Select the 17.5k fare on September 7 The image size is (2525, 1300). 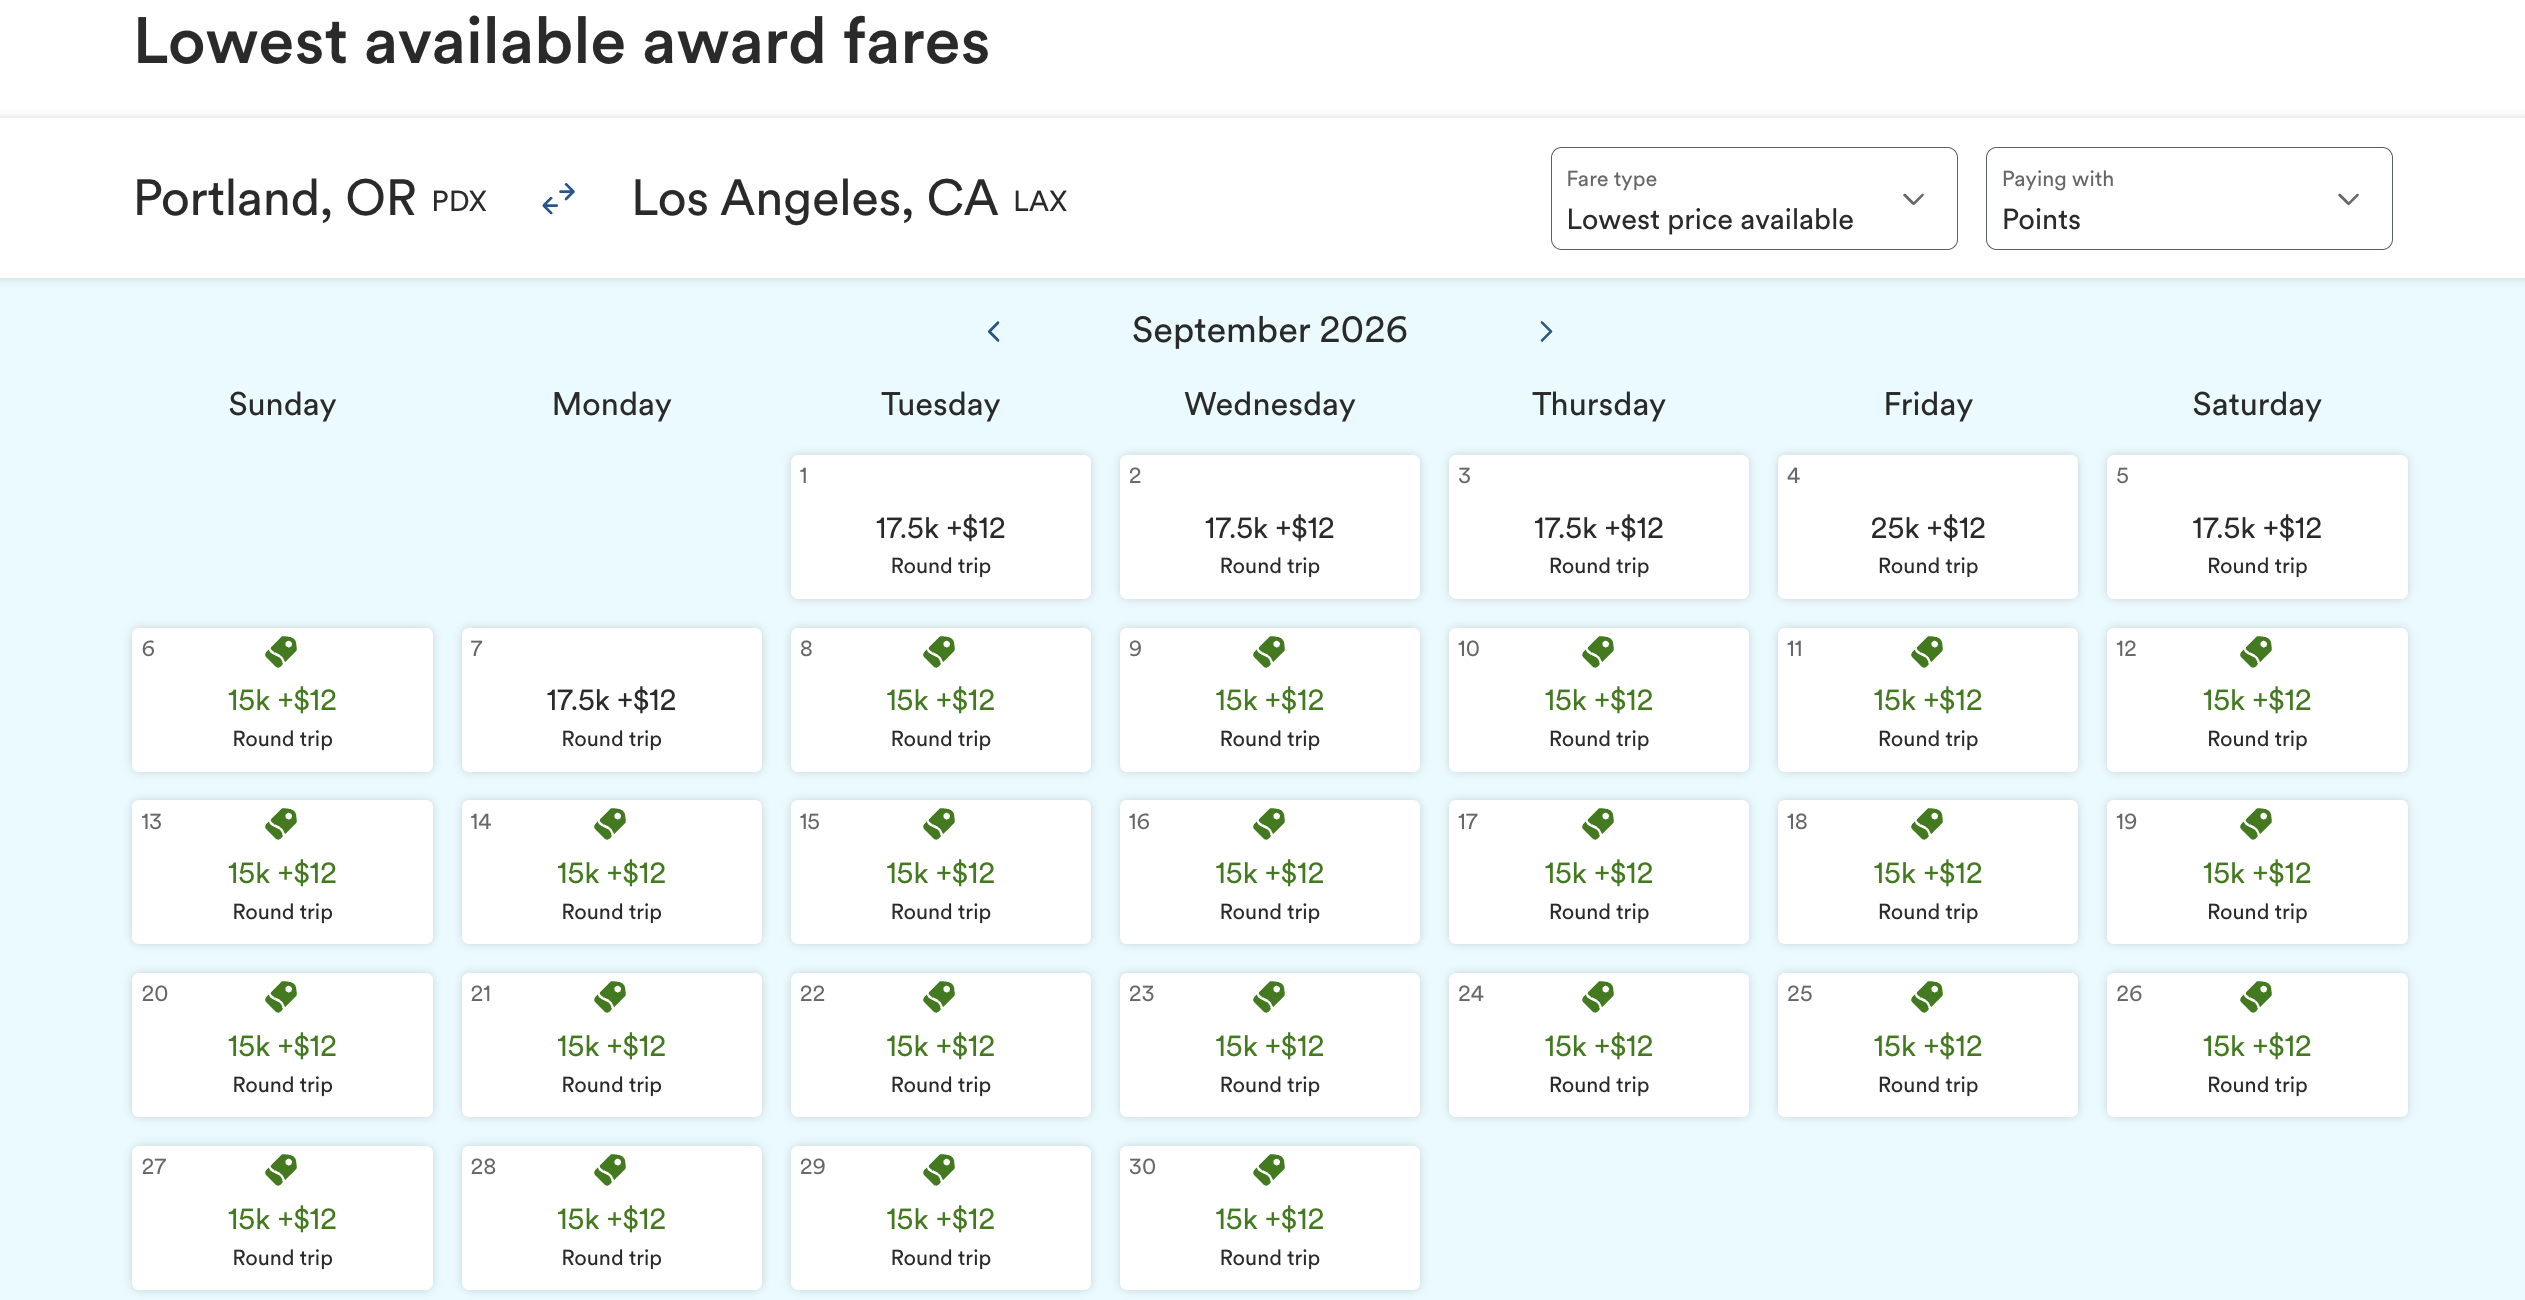click(x=611, y=700)
